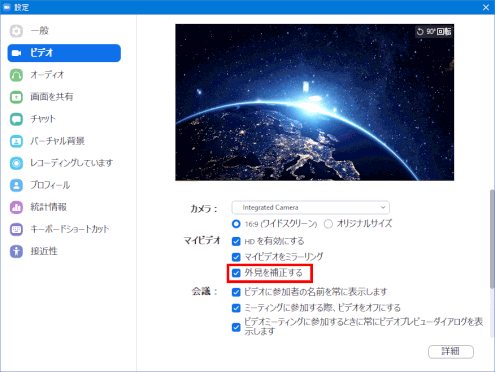Click the 画面を共有 green share icon
495x372 pixels.
click(x=16, y=97)
